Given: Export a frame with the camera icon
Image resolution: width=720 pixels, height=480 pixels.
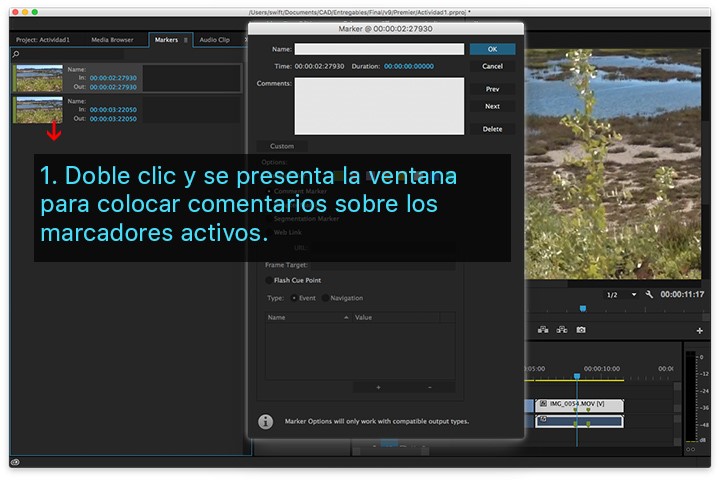Looking at the screenshot, I should pos(581,330).
